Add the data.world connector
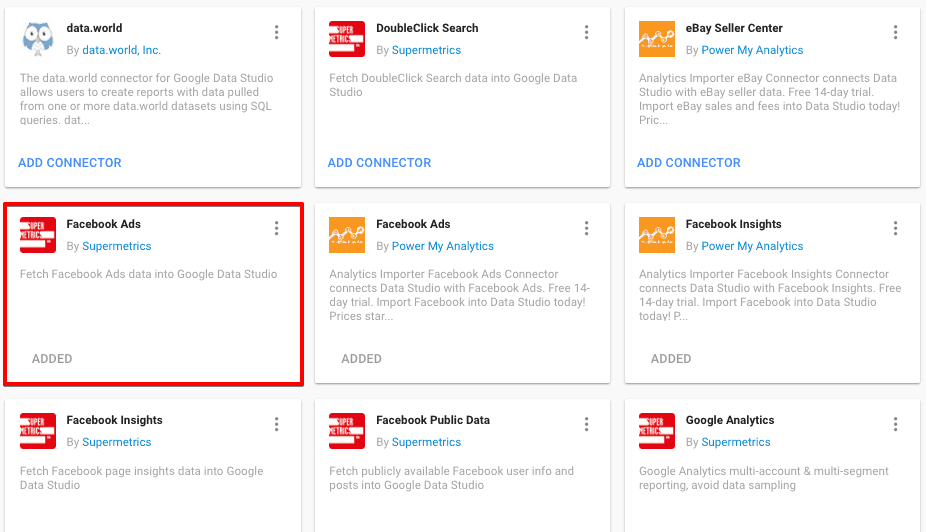The image size is (926, 532). tap(70, 163)
